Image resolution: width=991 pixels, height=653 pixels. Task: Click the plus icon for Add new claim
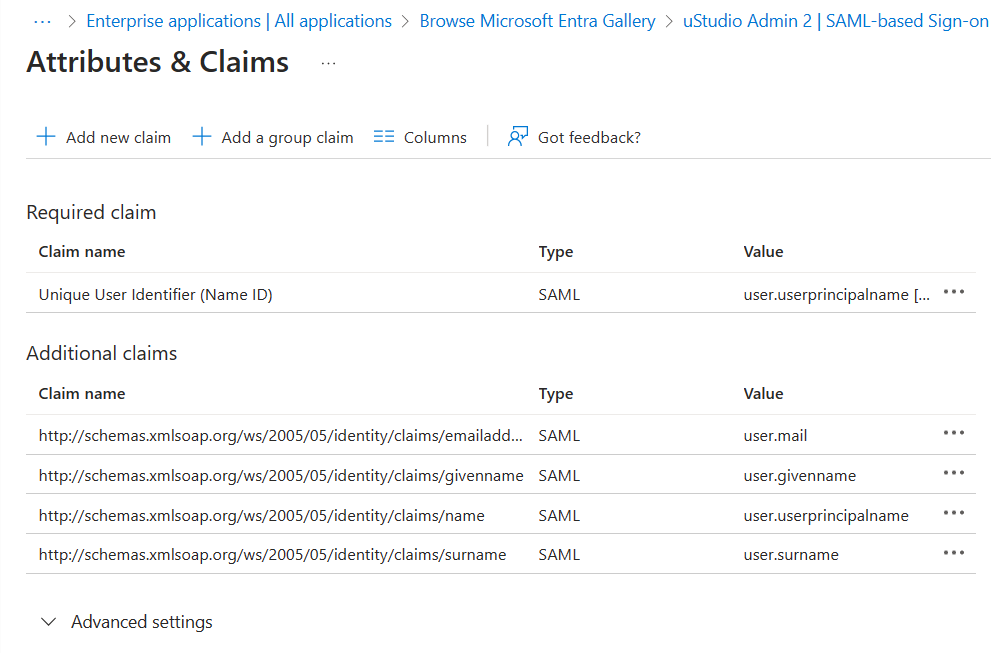pyautogui.click(x=45, y=137)
